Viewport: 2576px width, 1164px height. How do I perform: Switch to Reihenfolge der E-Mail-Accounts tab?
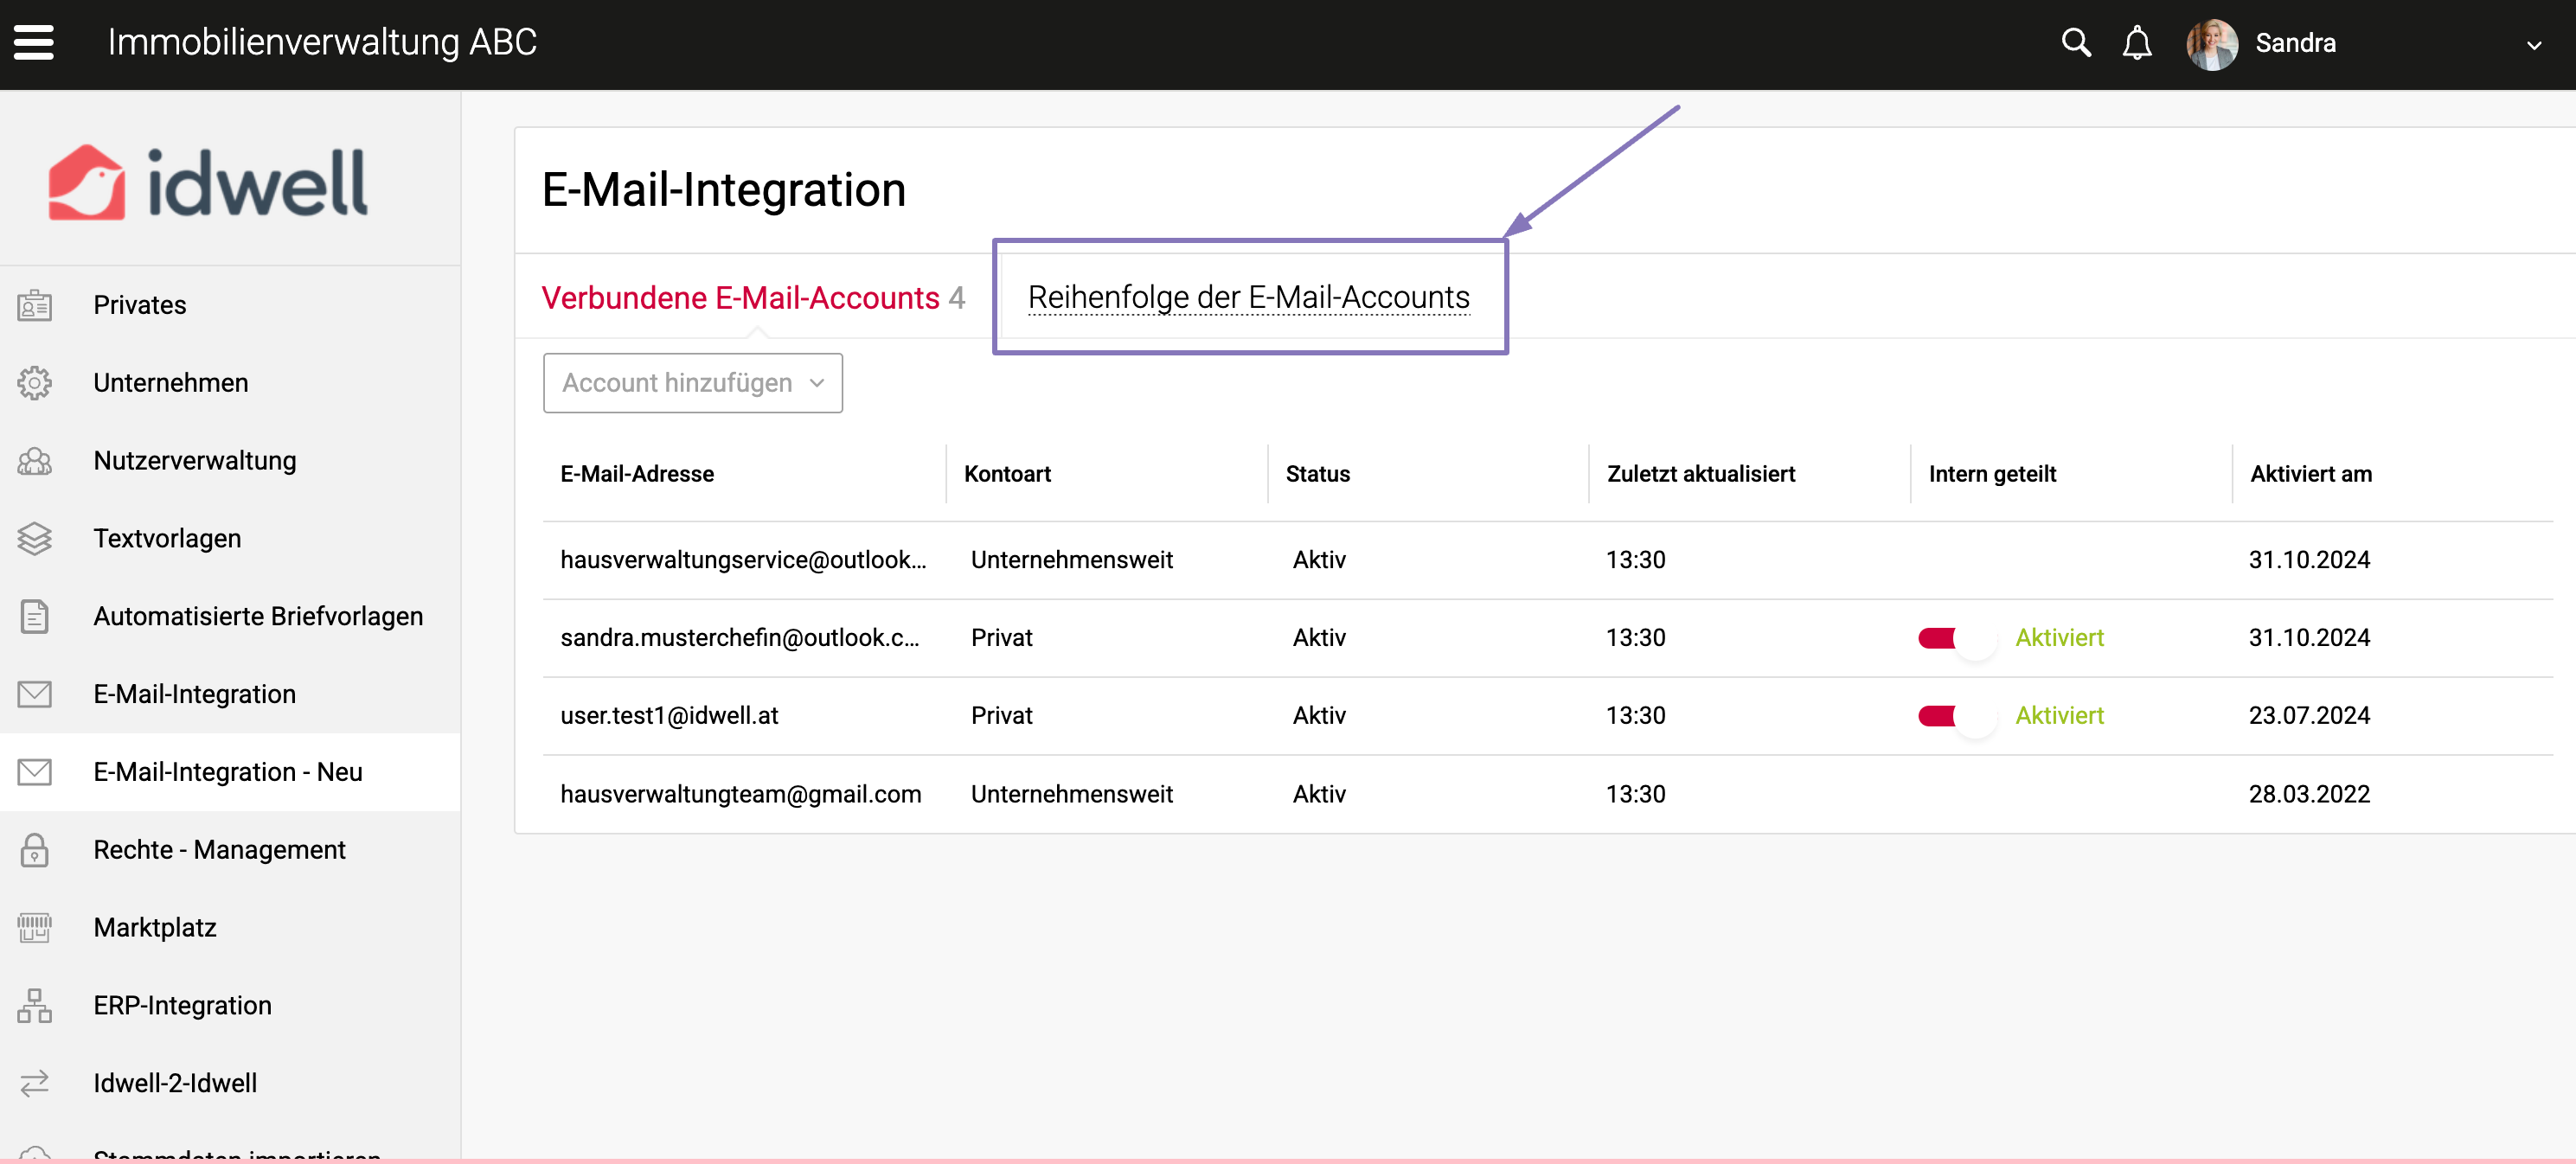click(1248, 297)
